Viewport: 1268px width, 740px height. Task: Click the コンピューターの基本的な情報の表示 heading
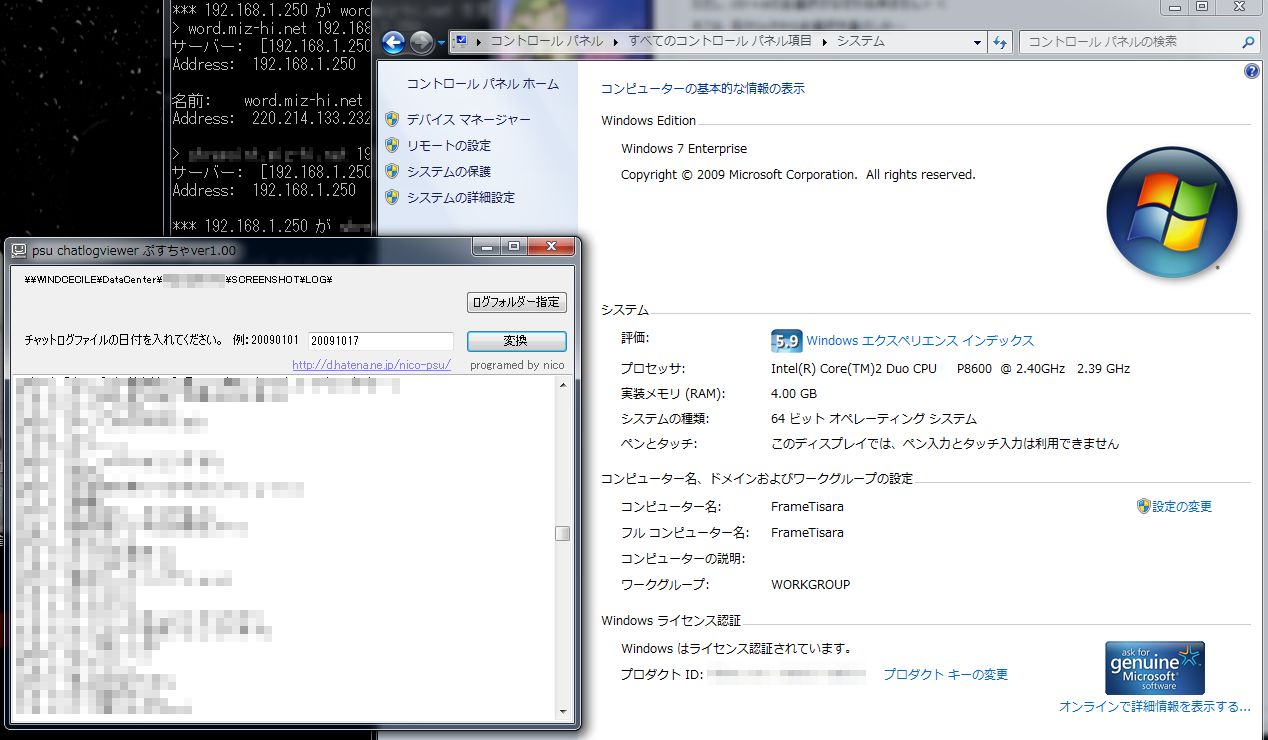point(703,88)
